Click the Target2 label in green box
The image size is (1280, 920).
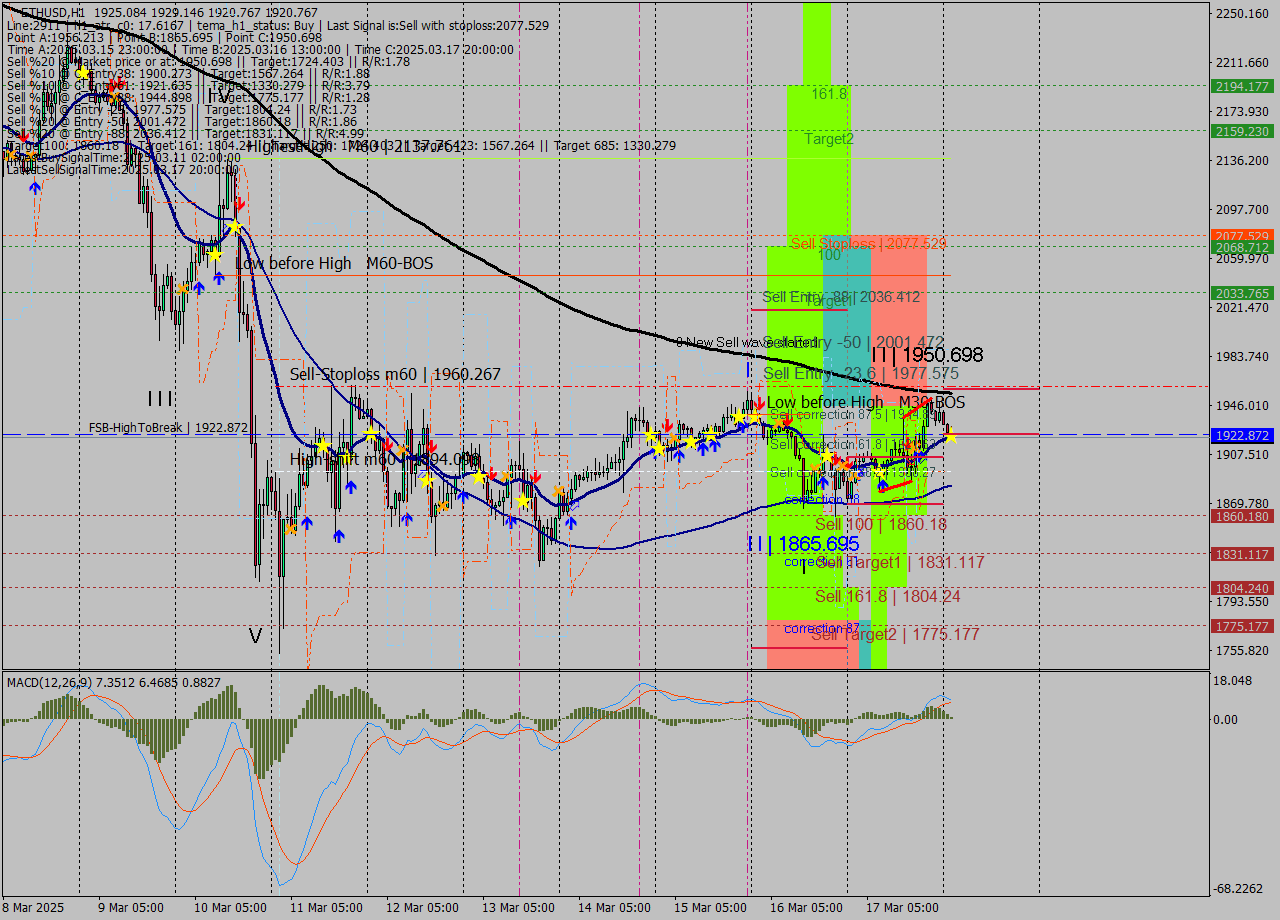pos(829,139)
